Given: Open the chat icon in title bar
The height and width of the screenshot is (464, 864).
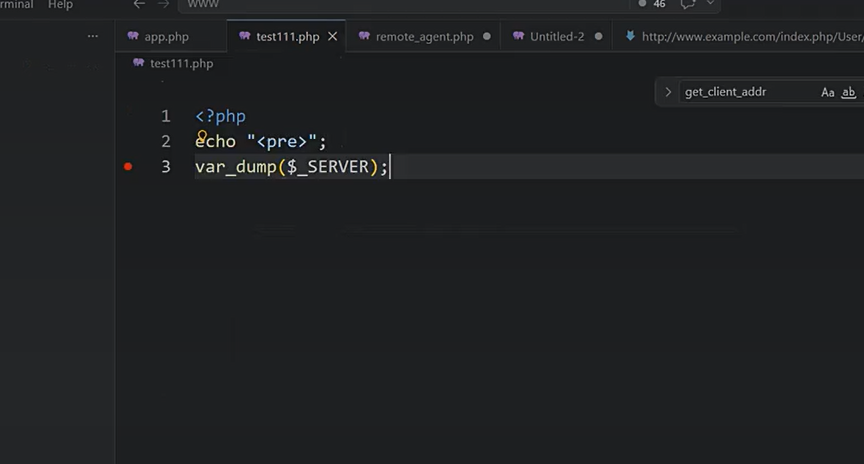Looking at the screenshot, I should point(687,4).
